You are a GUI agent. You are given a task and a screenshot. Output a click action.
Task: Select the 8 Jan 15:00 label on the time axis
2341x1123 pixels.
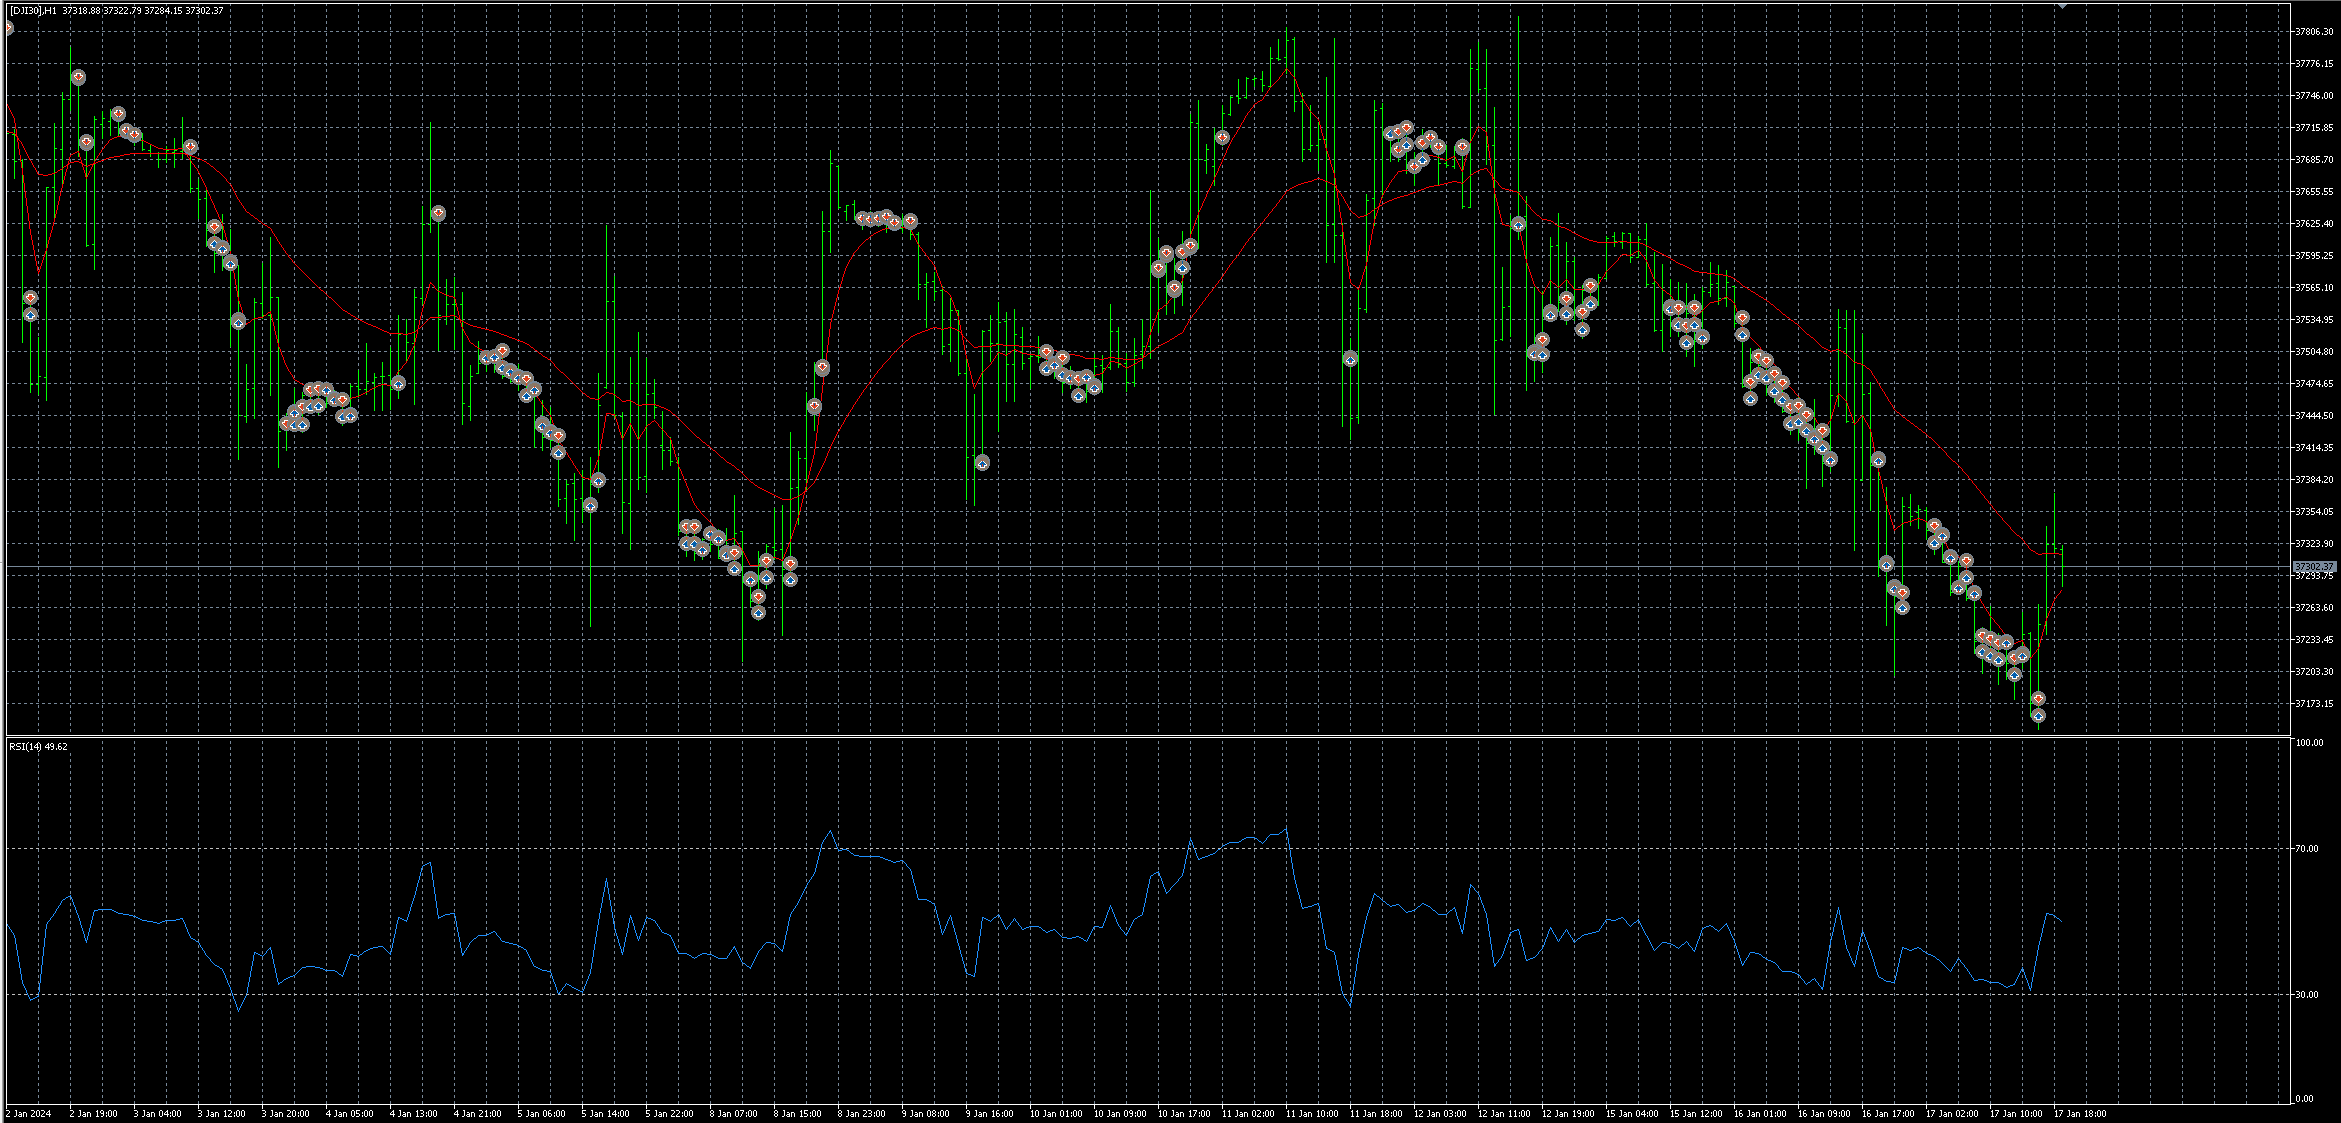tap(798, 1113)
